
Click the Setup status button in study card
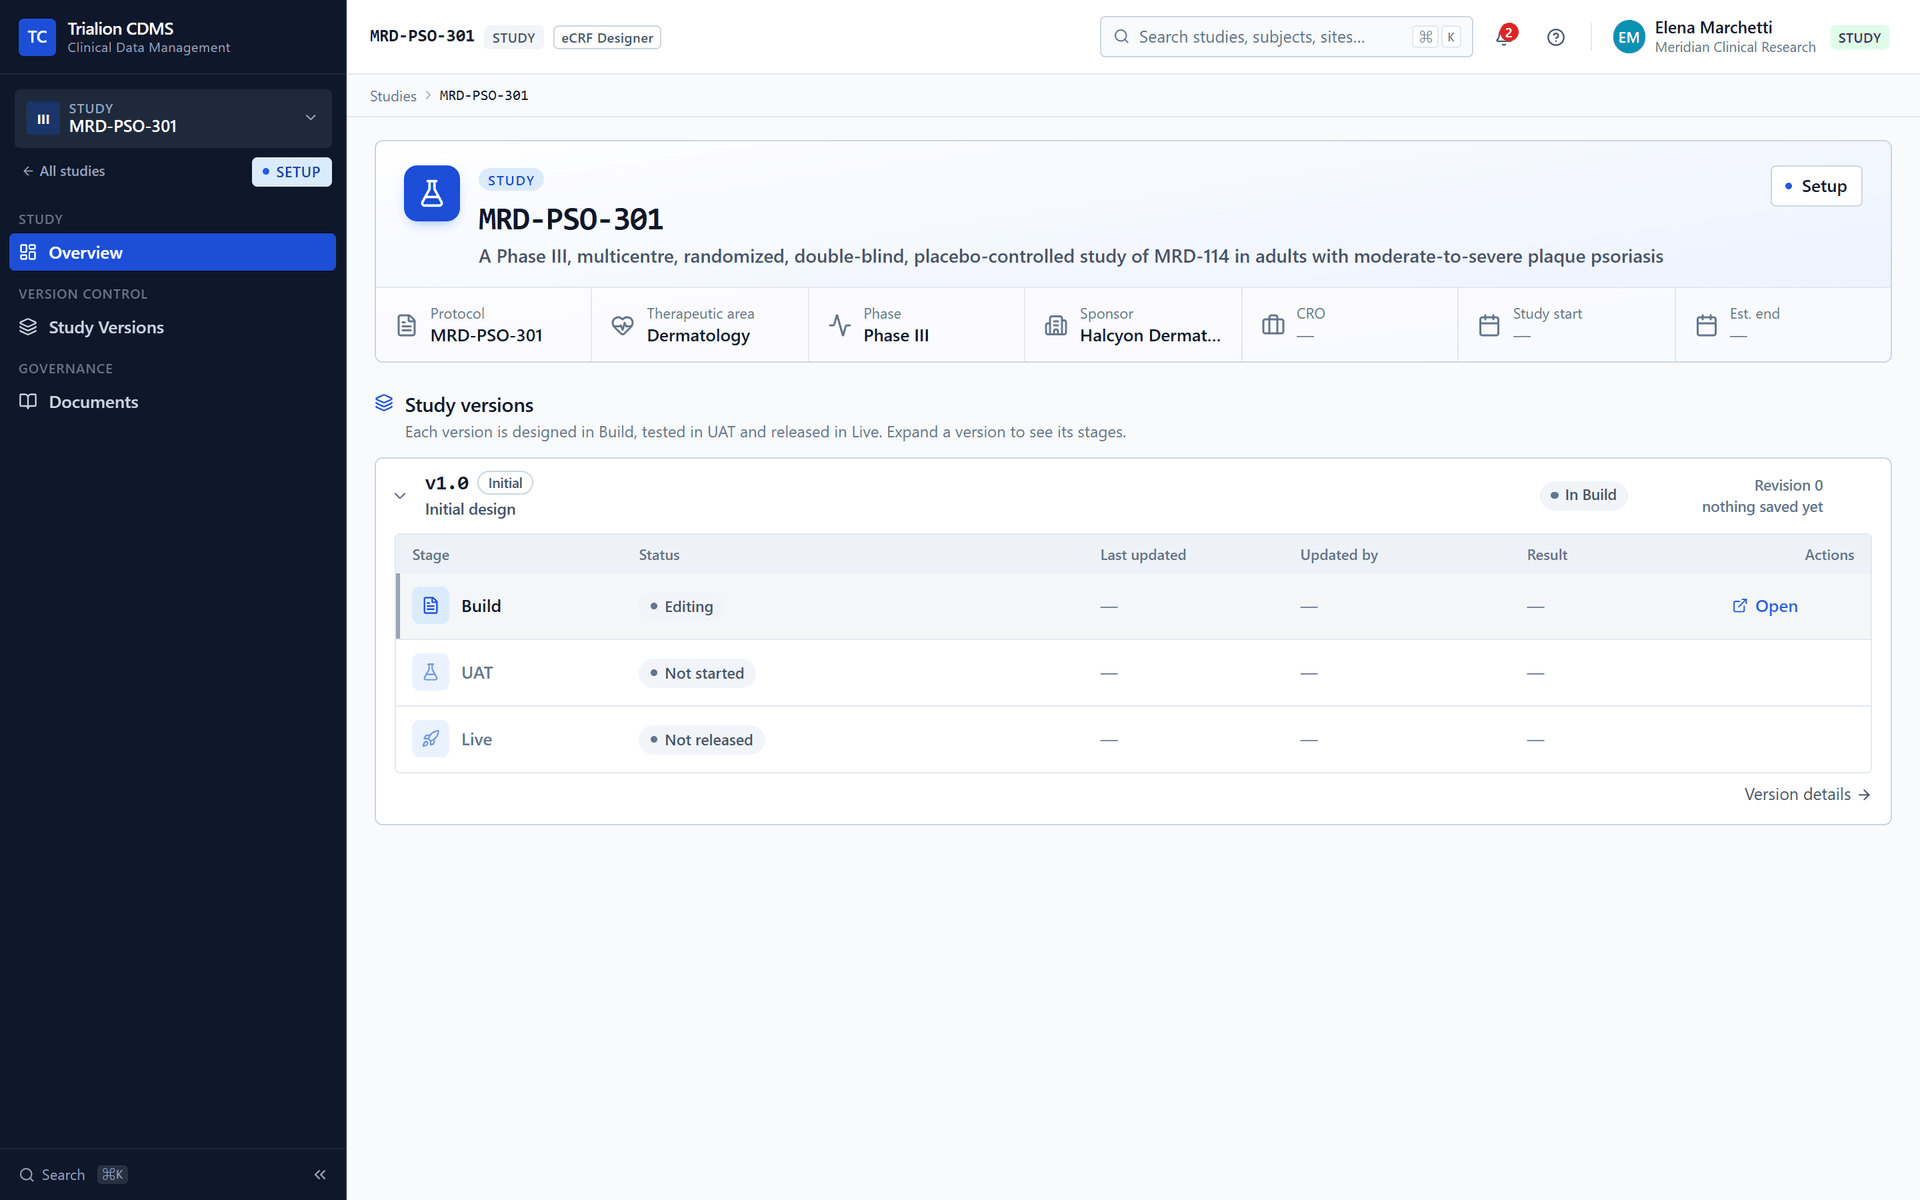coord(1816,186)
